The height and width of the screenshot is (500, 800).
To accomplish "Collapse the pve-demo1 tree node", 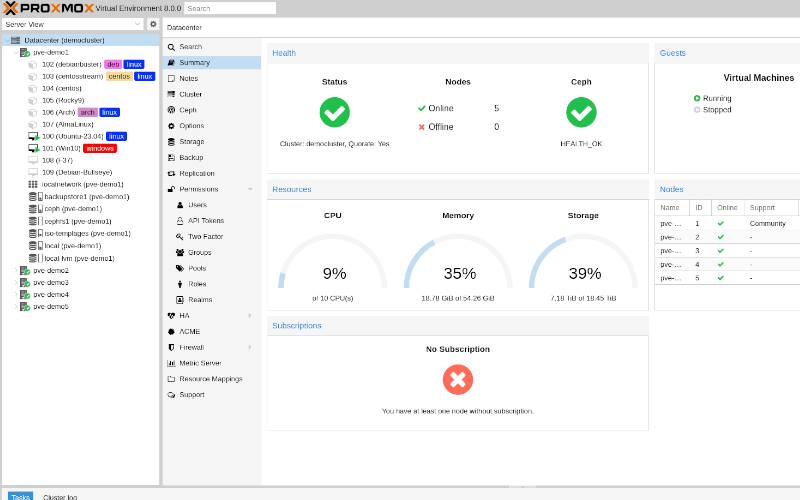I will point(16,53).
